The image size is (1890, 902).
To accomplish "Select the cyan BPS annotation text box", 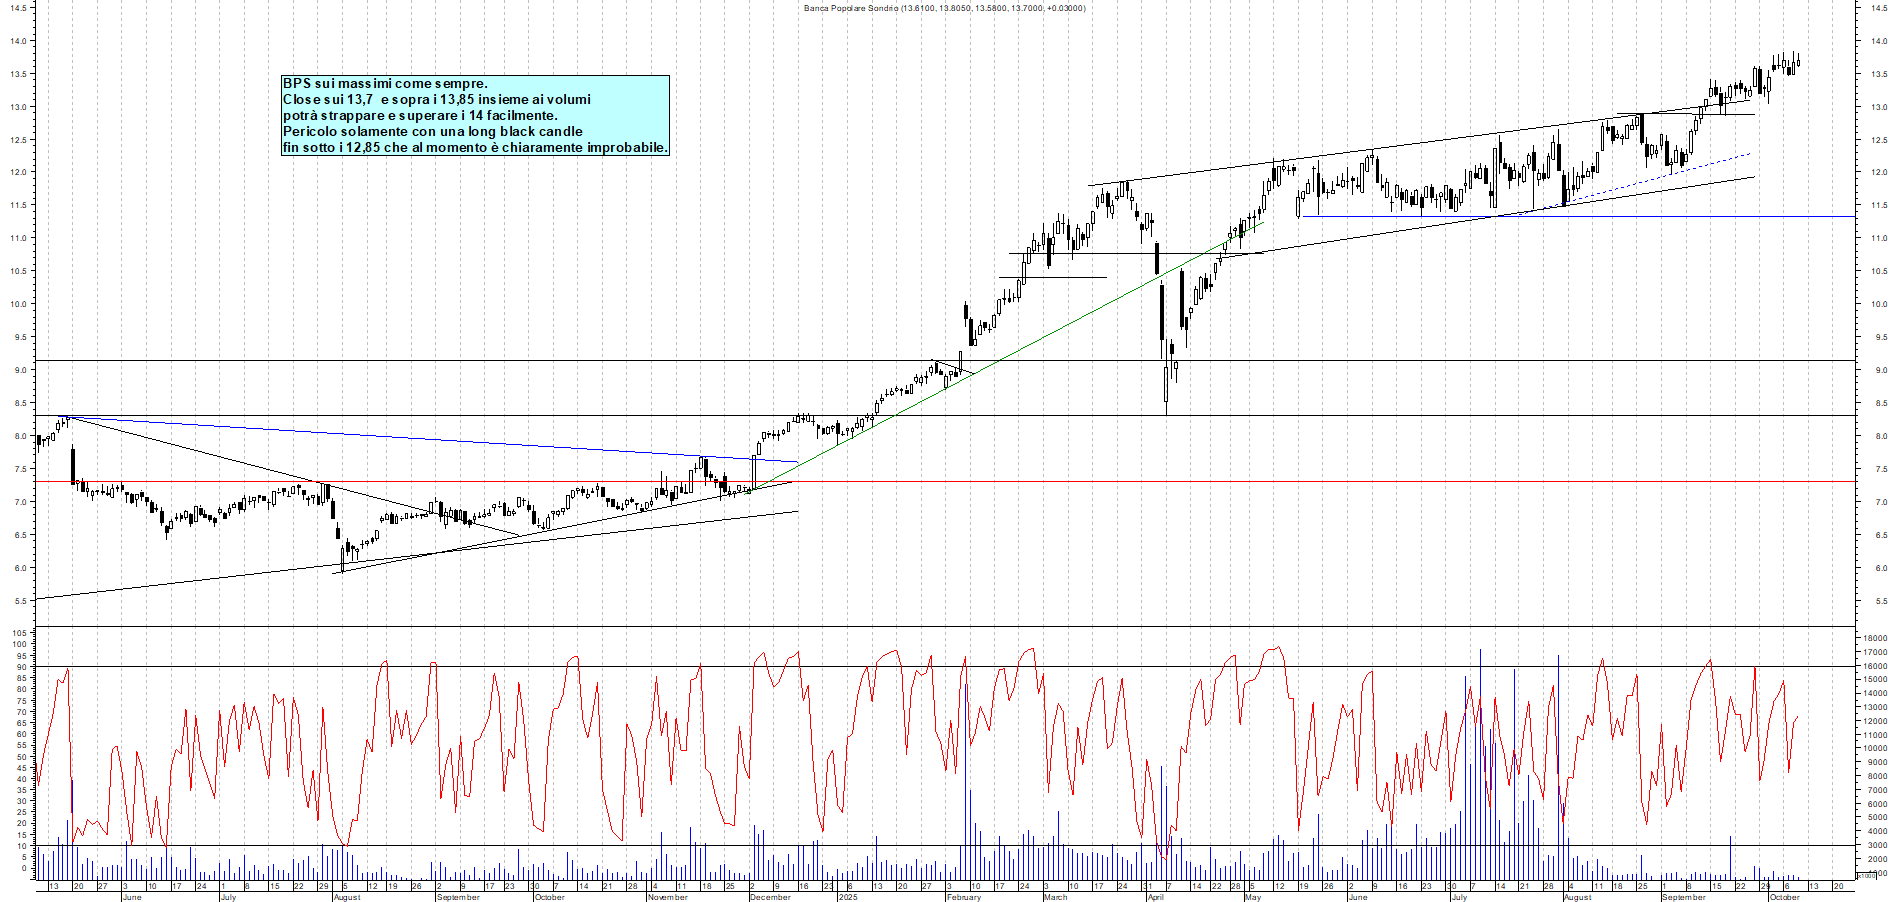I will (475, 115).
